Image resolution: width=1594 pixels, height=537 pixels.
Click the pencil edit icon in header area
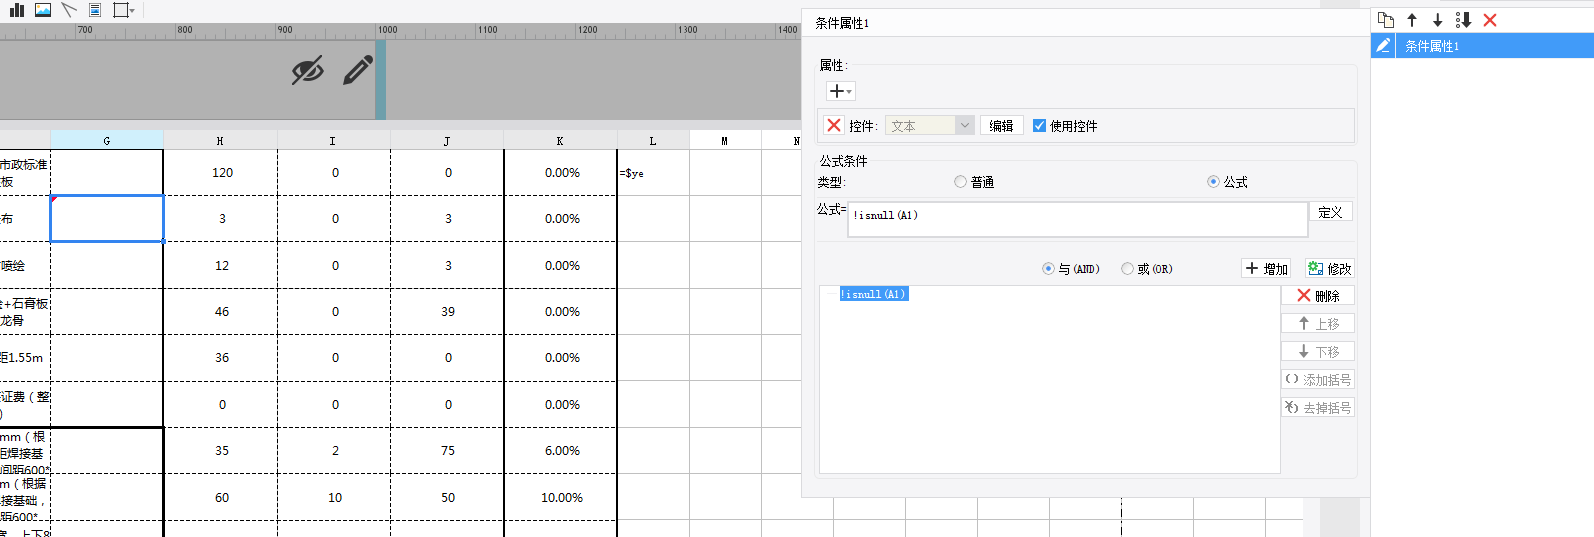click(x=358, y=70)
